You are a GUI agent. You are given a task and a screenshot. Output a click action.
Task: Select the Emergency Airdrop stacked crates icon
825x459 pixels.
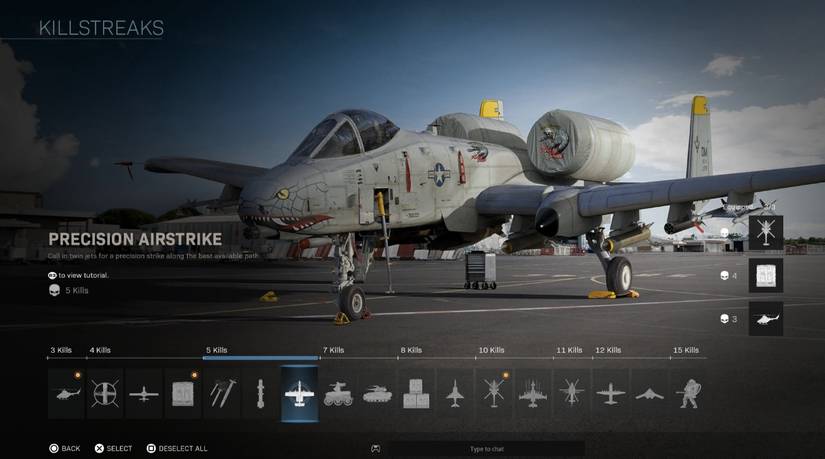tap(416, 393)
